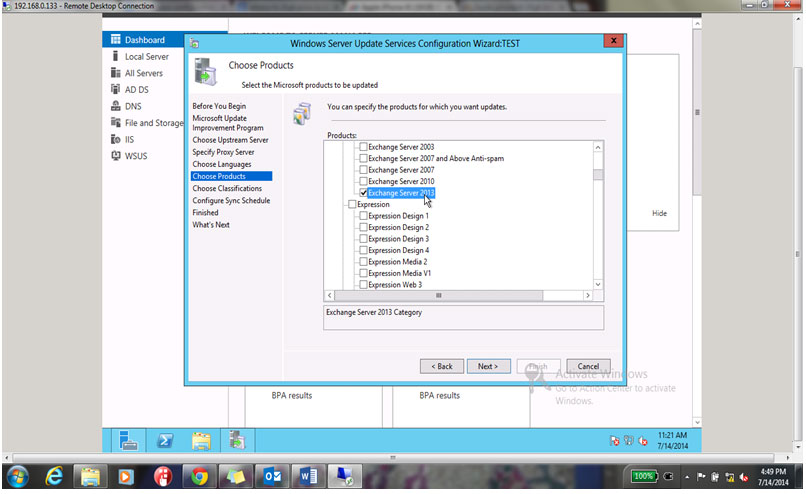Click the Action Center flag icon
806x494 pixels.
(701, 477)
